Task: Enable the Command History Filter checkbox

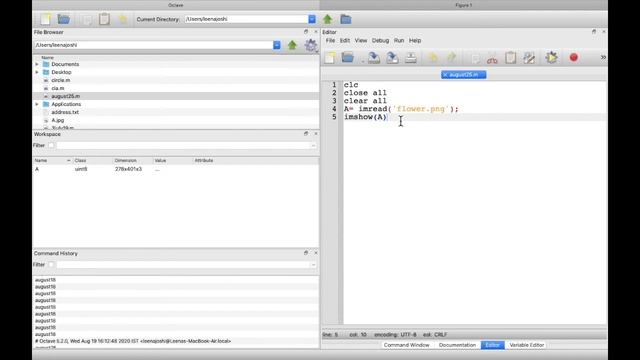Action: click(x=51, y=264)
